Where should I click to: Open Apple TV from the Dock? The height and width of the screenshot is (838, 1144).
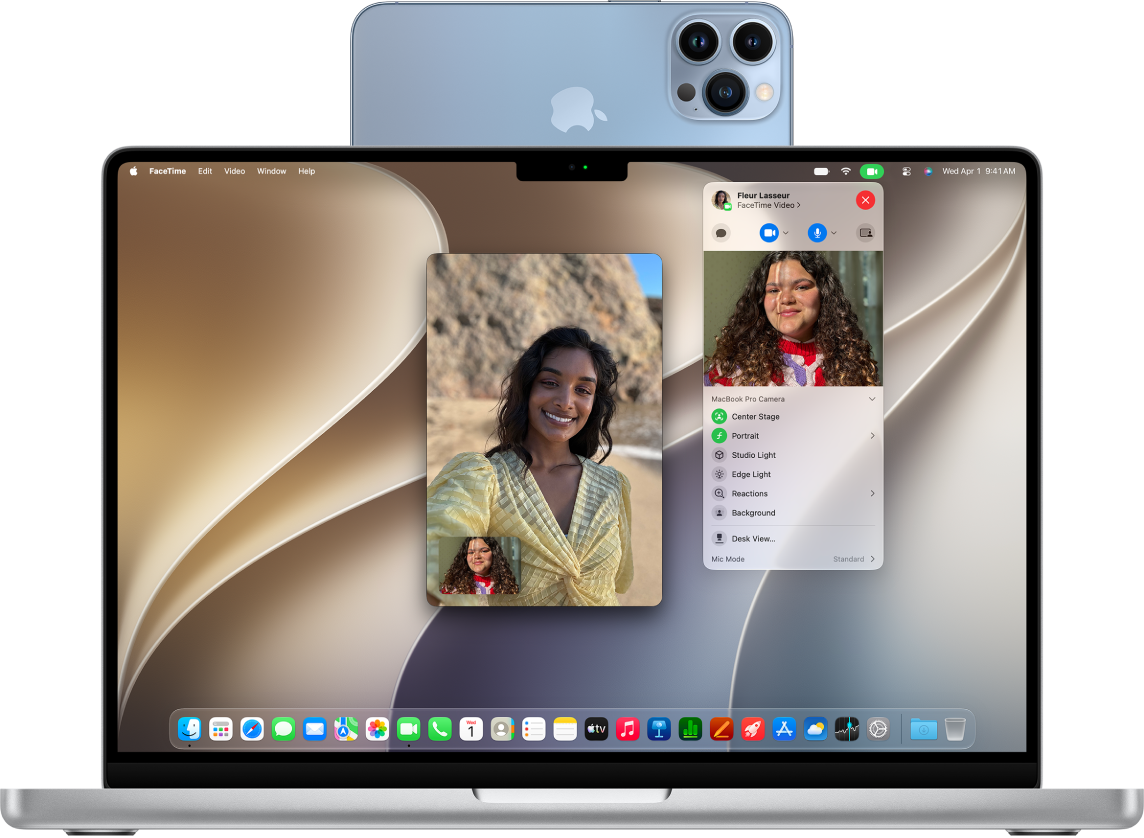(597, 729)
